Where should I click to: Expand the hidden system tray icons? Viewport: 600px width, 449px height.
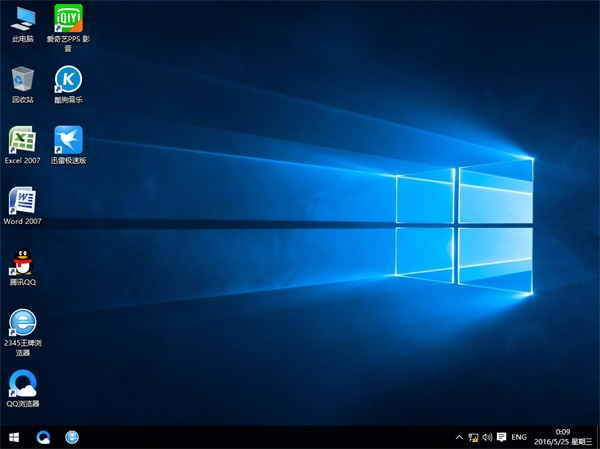coord(458,437)
